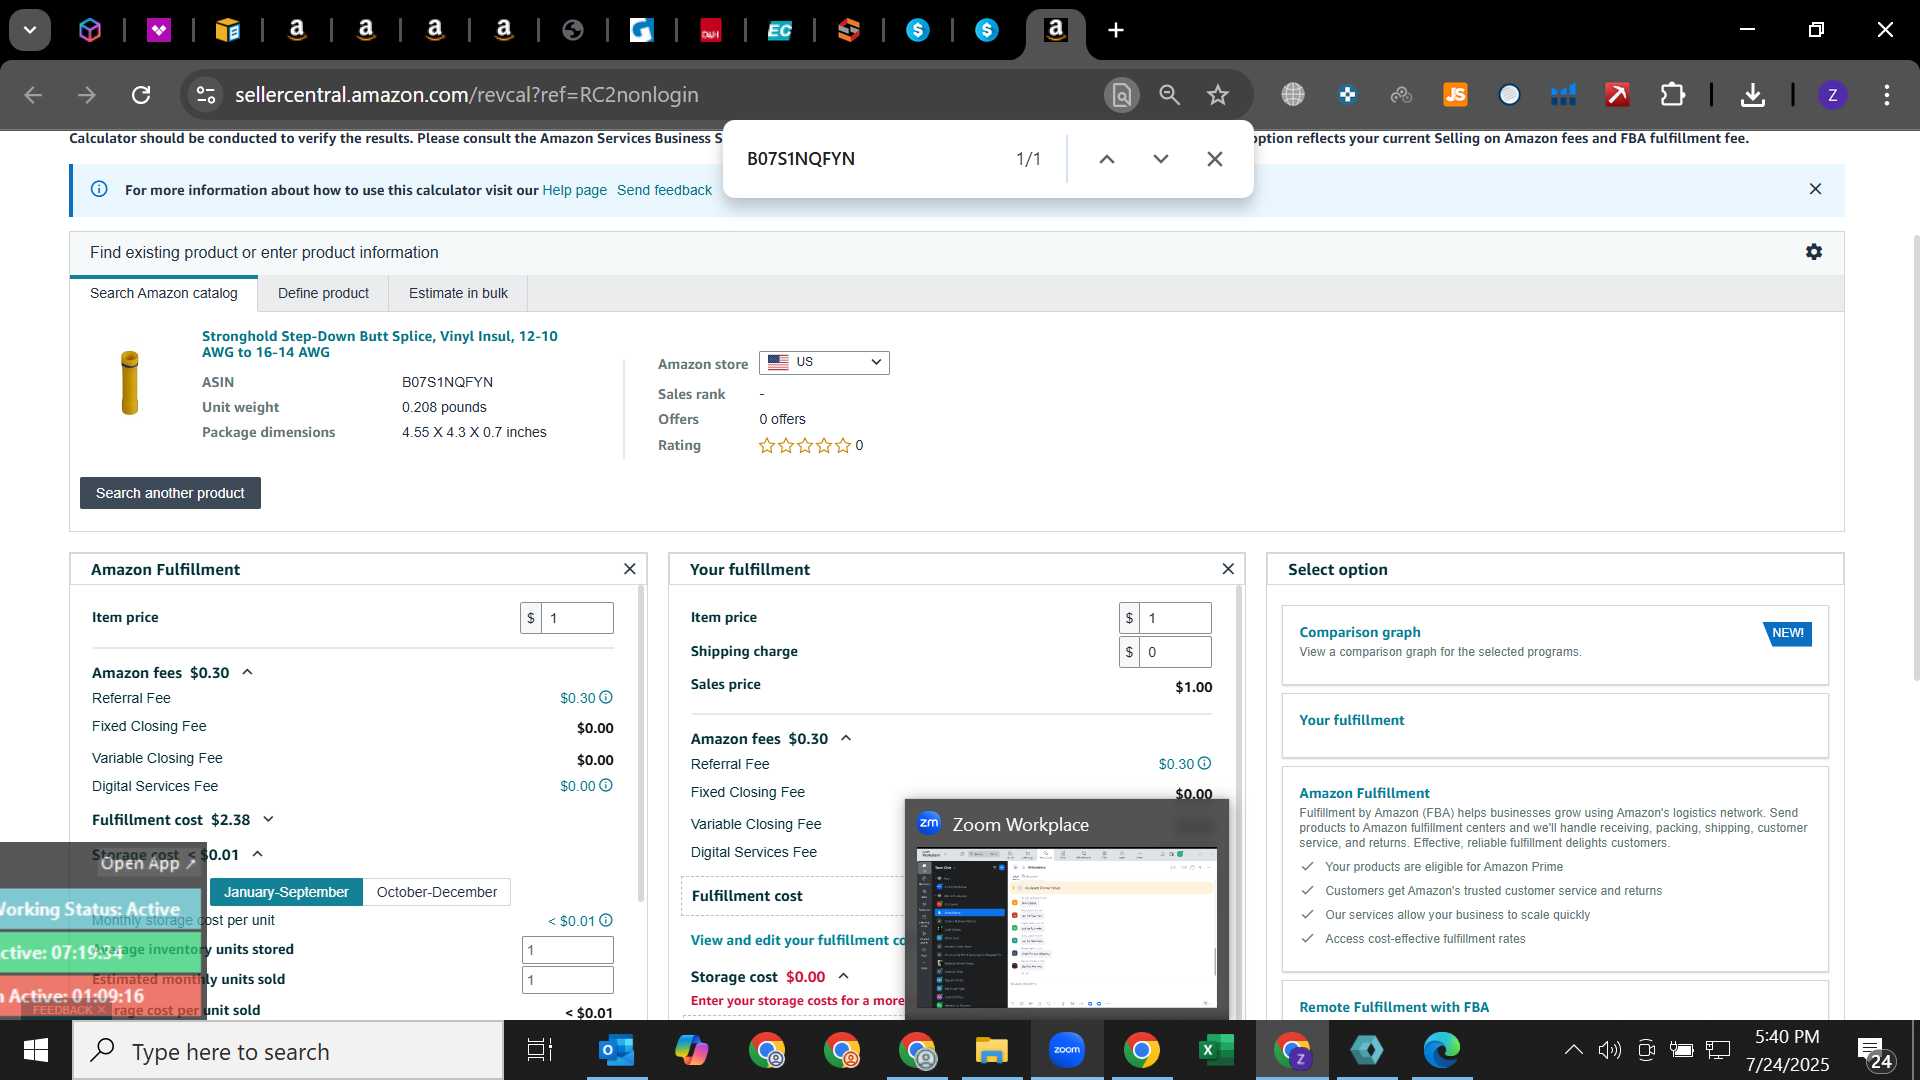The image size is (1920, 1080).
Task: Open Outlook from the taskbar
Action: pos(616,1050)
